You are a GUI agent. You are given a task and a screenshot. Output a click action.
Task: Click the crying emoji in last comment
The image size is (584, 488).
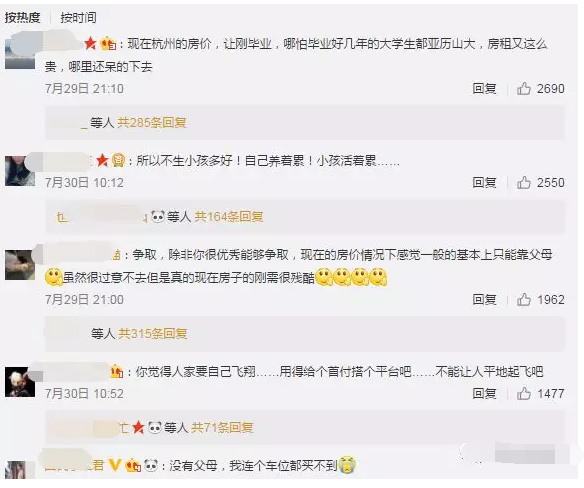coord(347,465)
